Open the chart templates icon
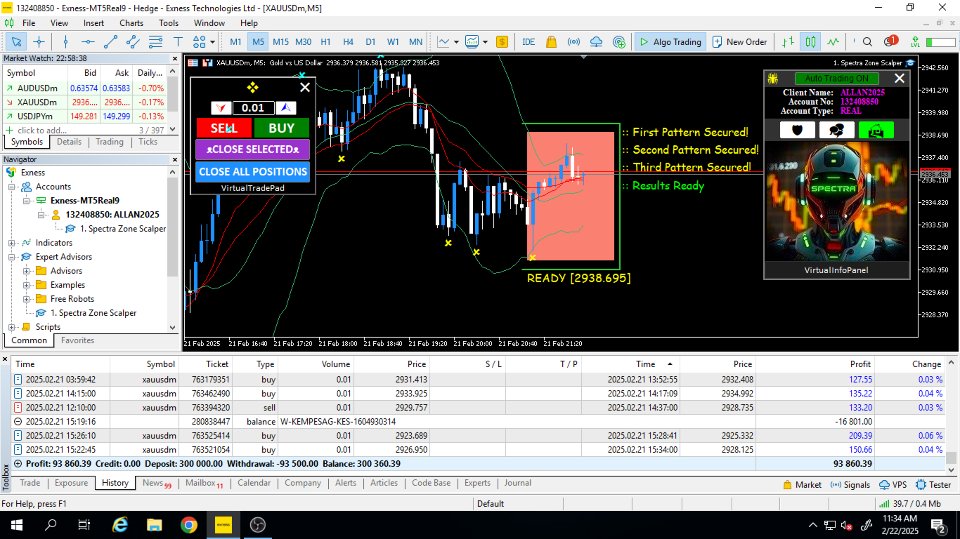This screenshot has height=539, width=960. point(471,42)
